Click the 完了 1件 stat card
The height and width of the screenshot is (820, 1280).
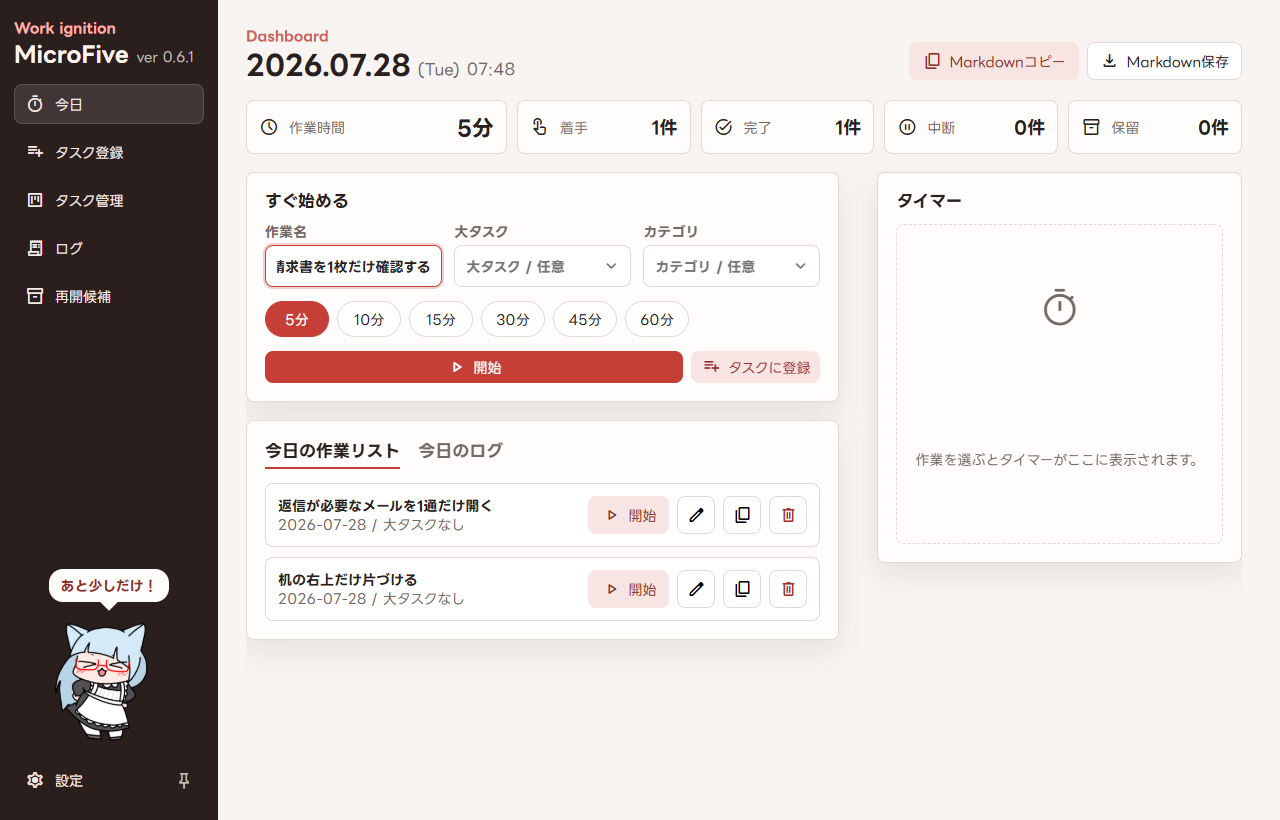(787, 127)
